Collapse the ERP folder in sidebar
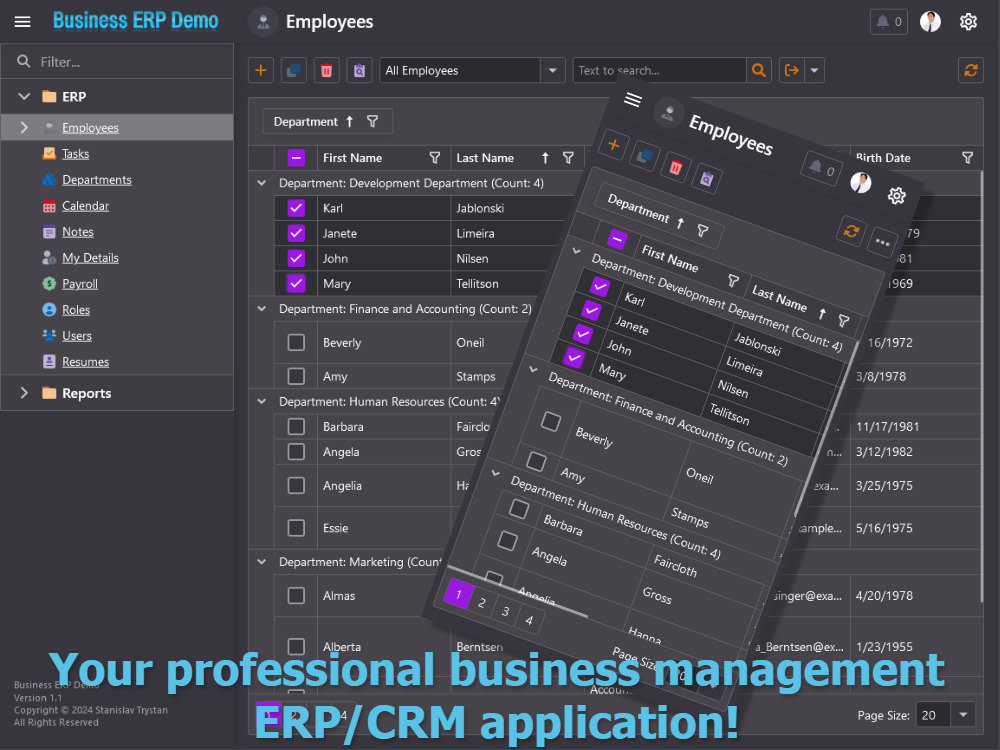This screenshot has width=1000, height=750. [x=24, y=96]
